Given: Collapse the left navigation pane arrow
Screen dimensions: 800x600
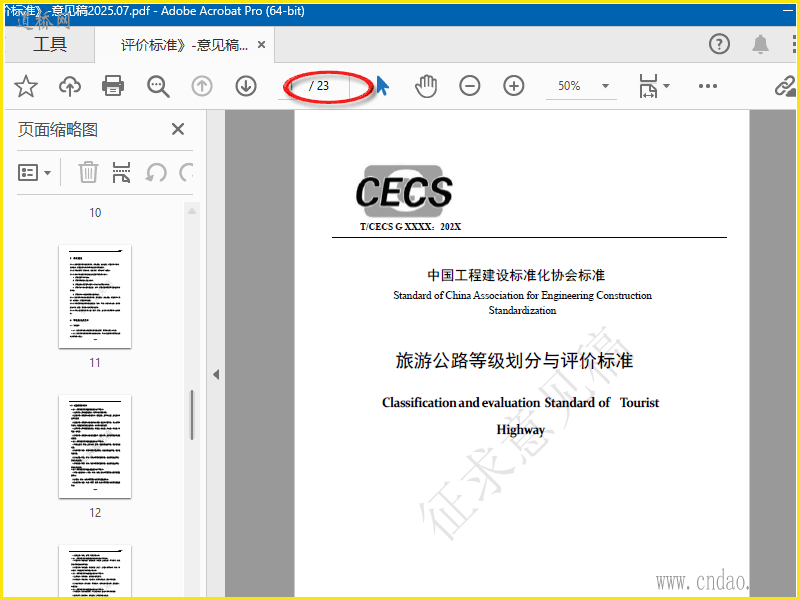Looking at the screenshot, I should pos(216,374).
